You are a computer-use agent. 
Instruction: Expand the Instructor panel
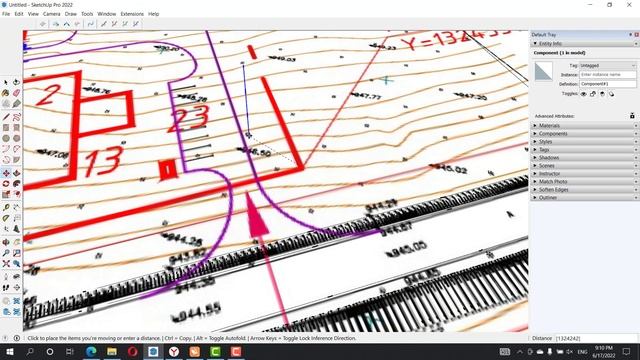584,173
